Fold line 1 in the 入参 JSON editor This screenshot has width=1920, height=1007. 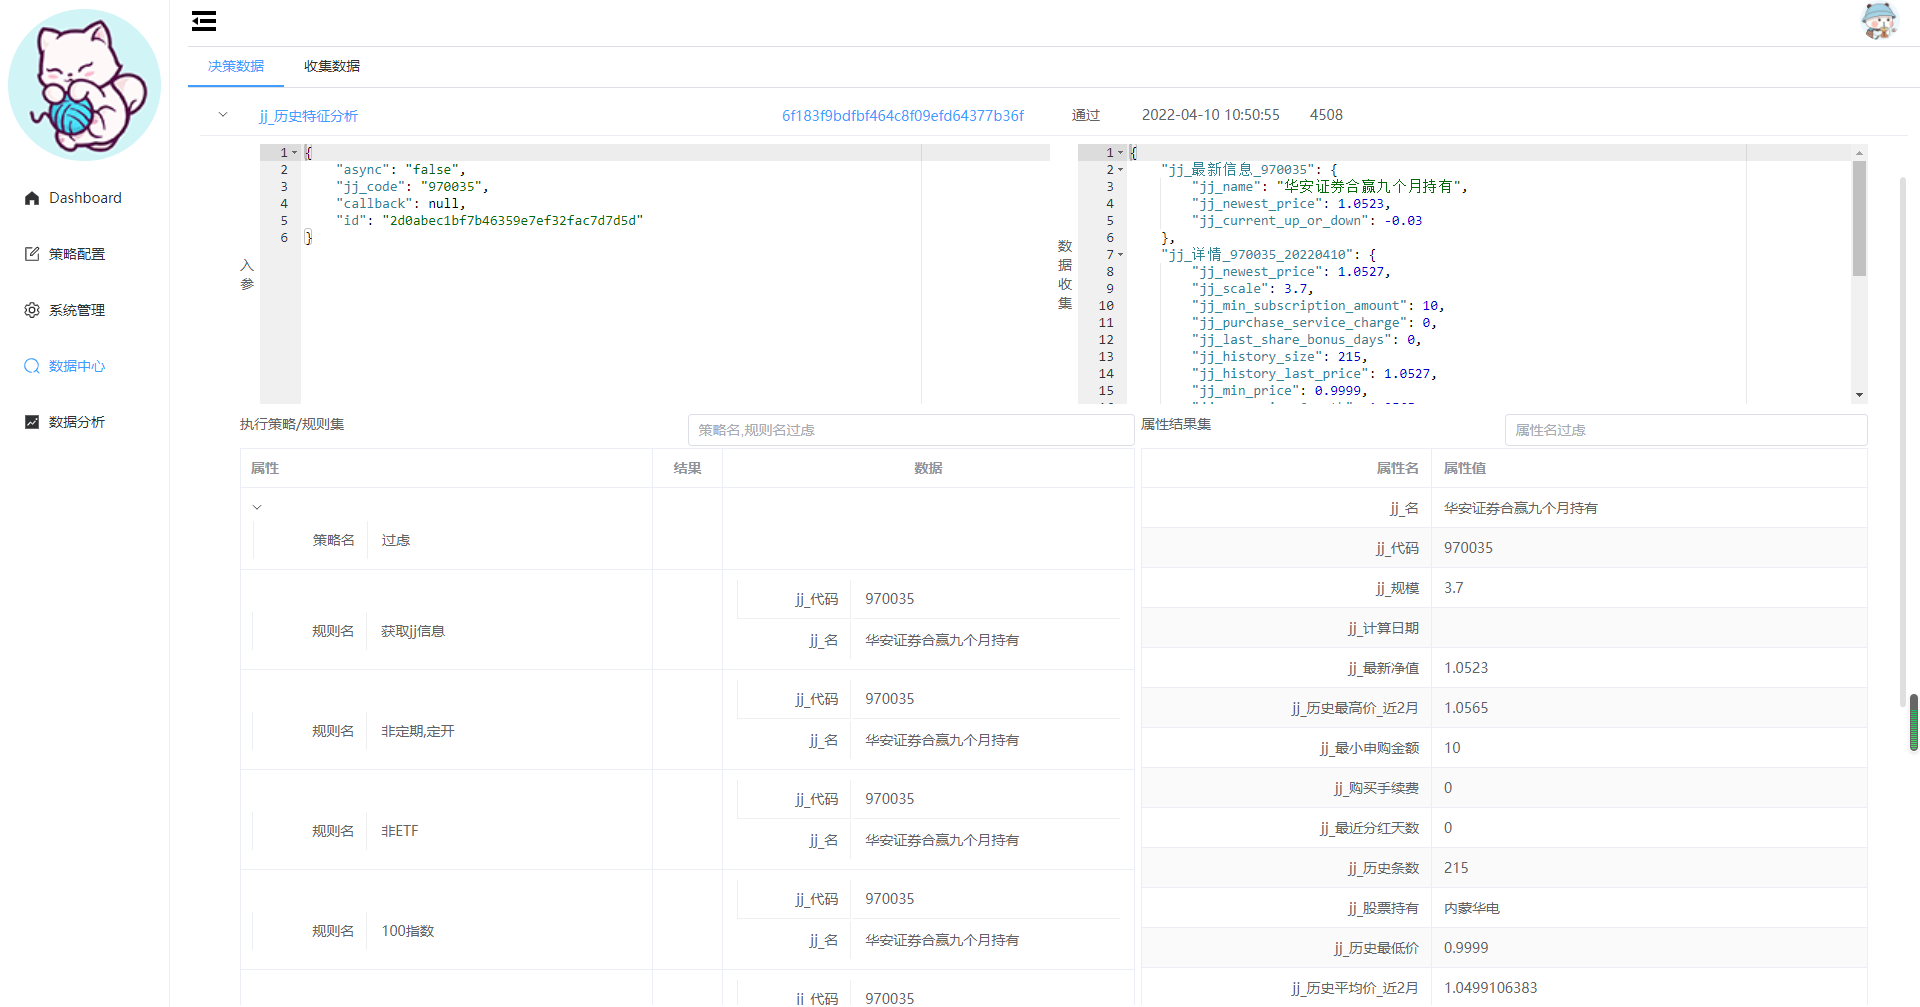[x=295, y=153]
